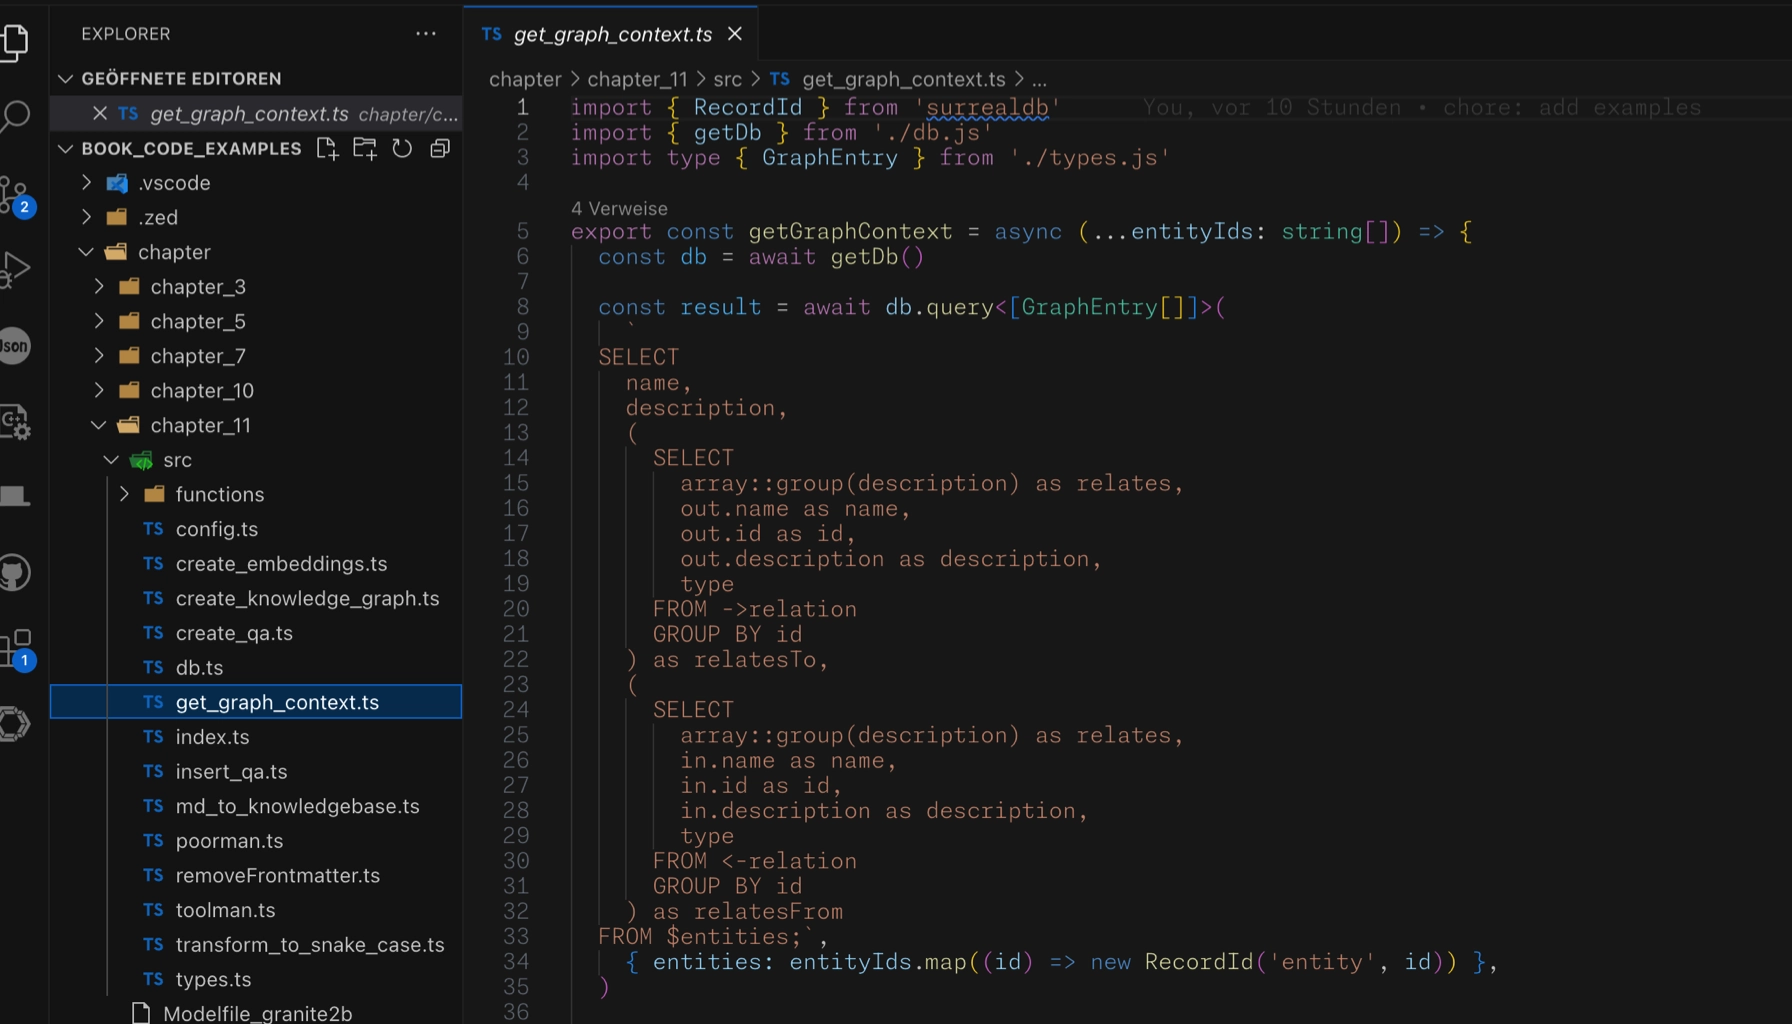This screenshot has width=1792, height=1024.
Task: Close the get_graph_context.ts editor tab
Action: click(x=735, y=34)
